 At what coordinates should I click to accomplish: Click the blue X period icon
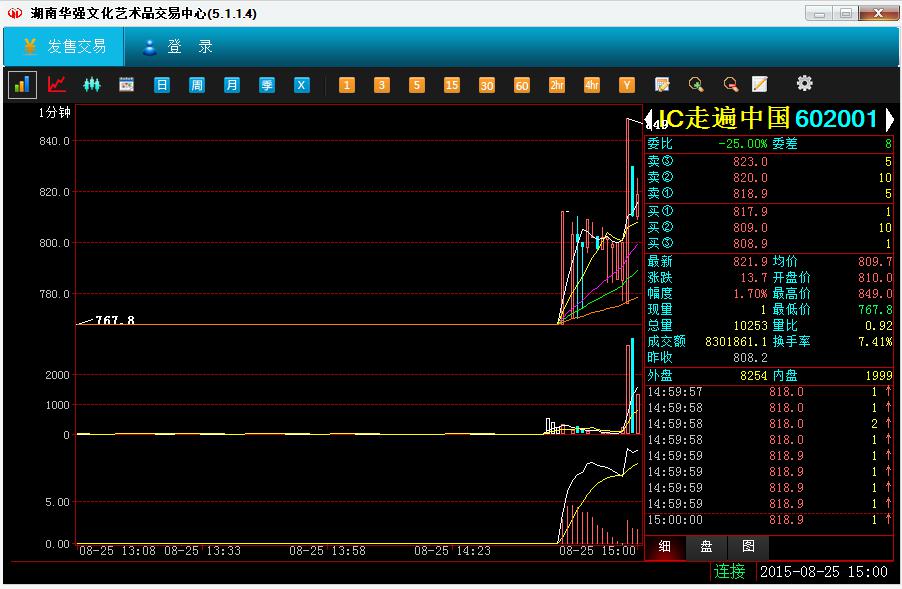pyautogui.click(x=302, y=85)
